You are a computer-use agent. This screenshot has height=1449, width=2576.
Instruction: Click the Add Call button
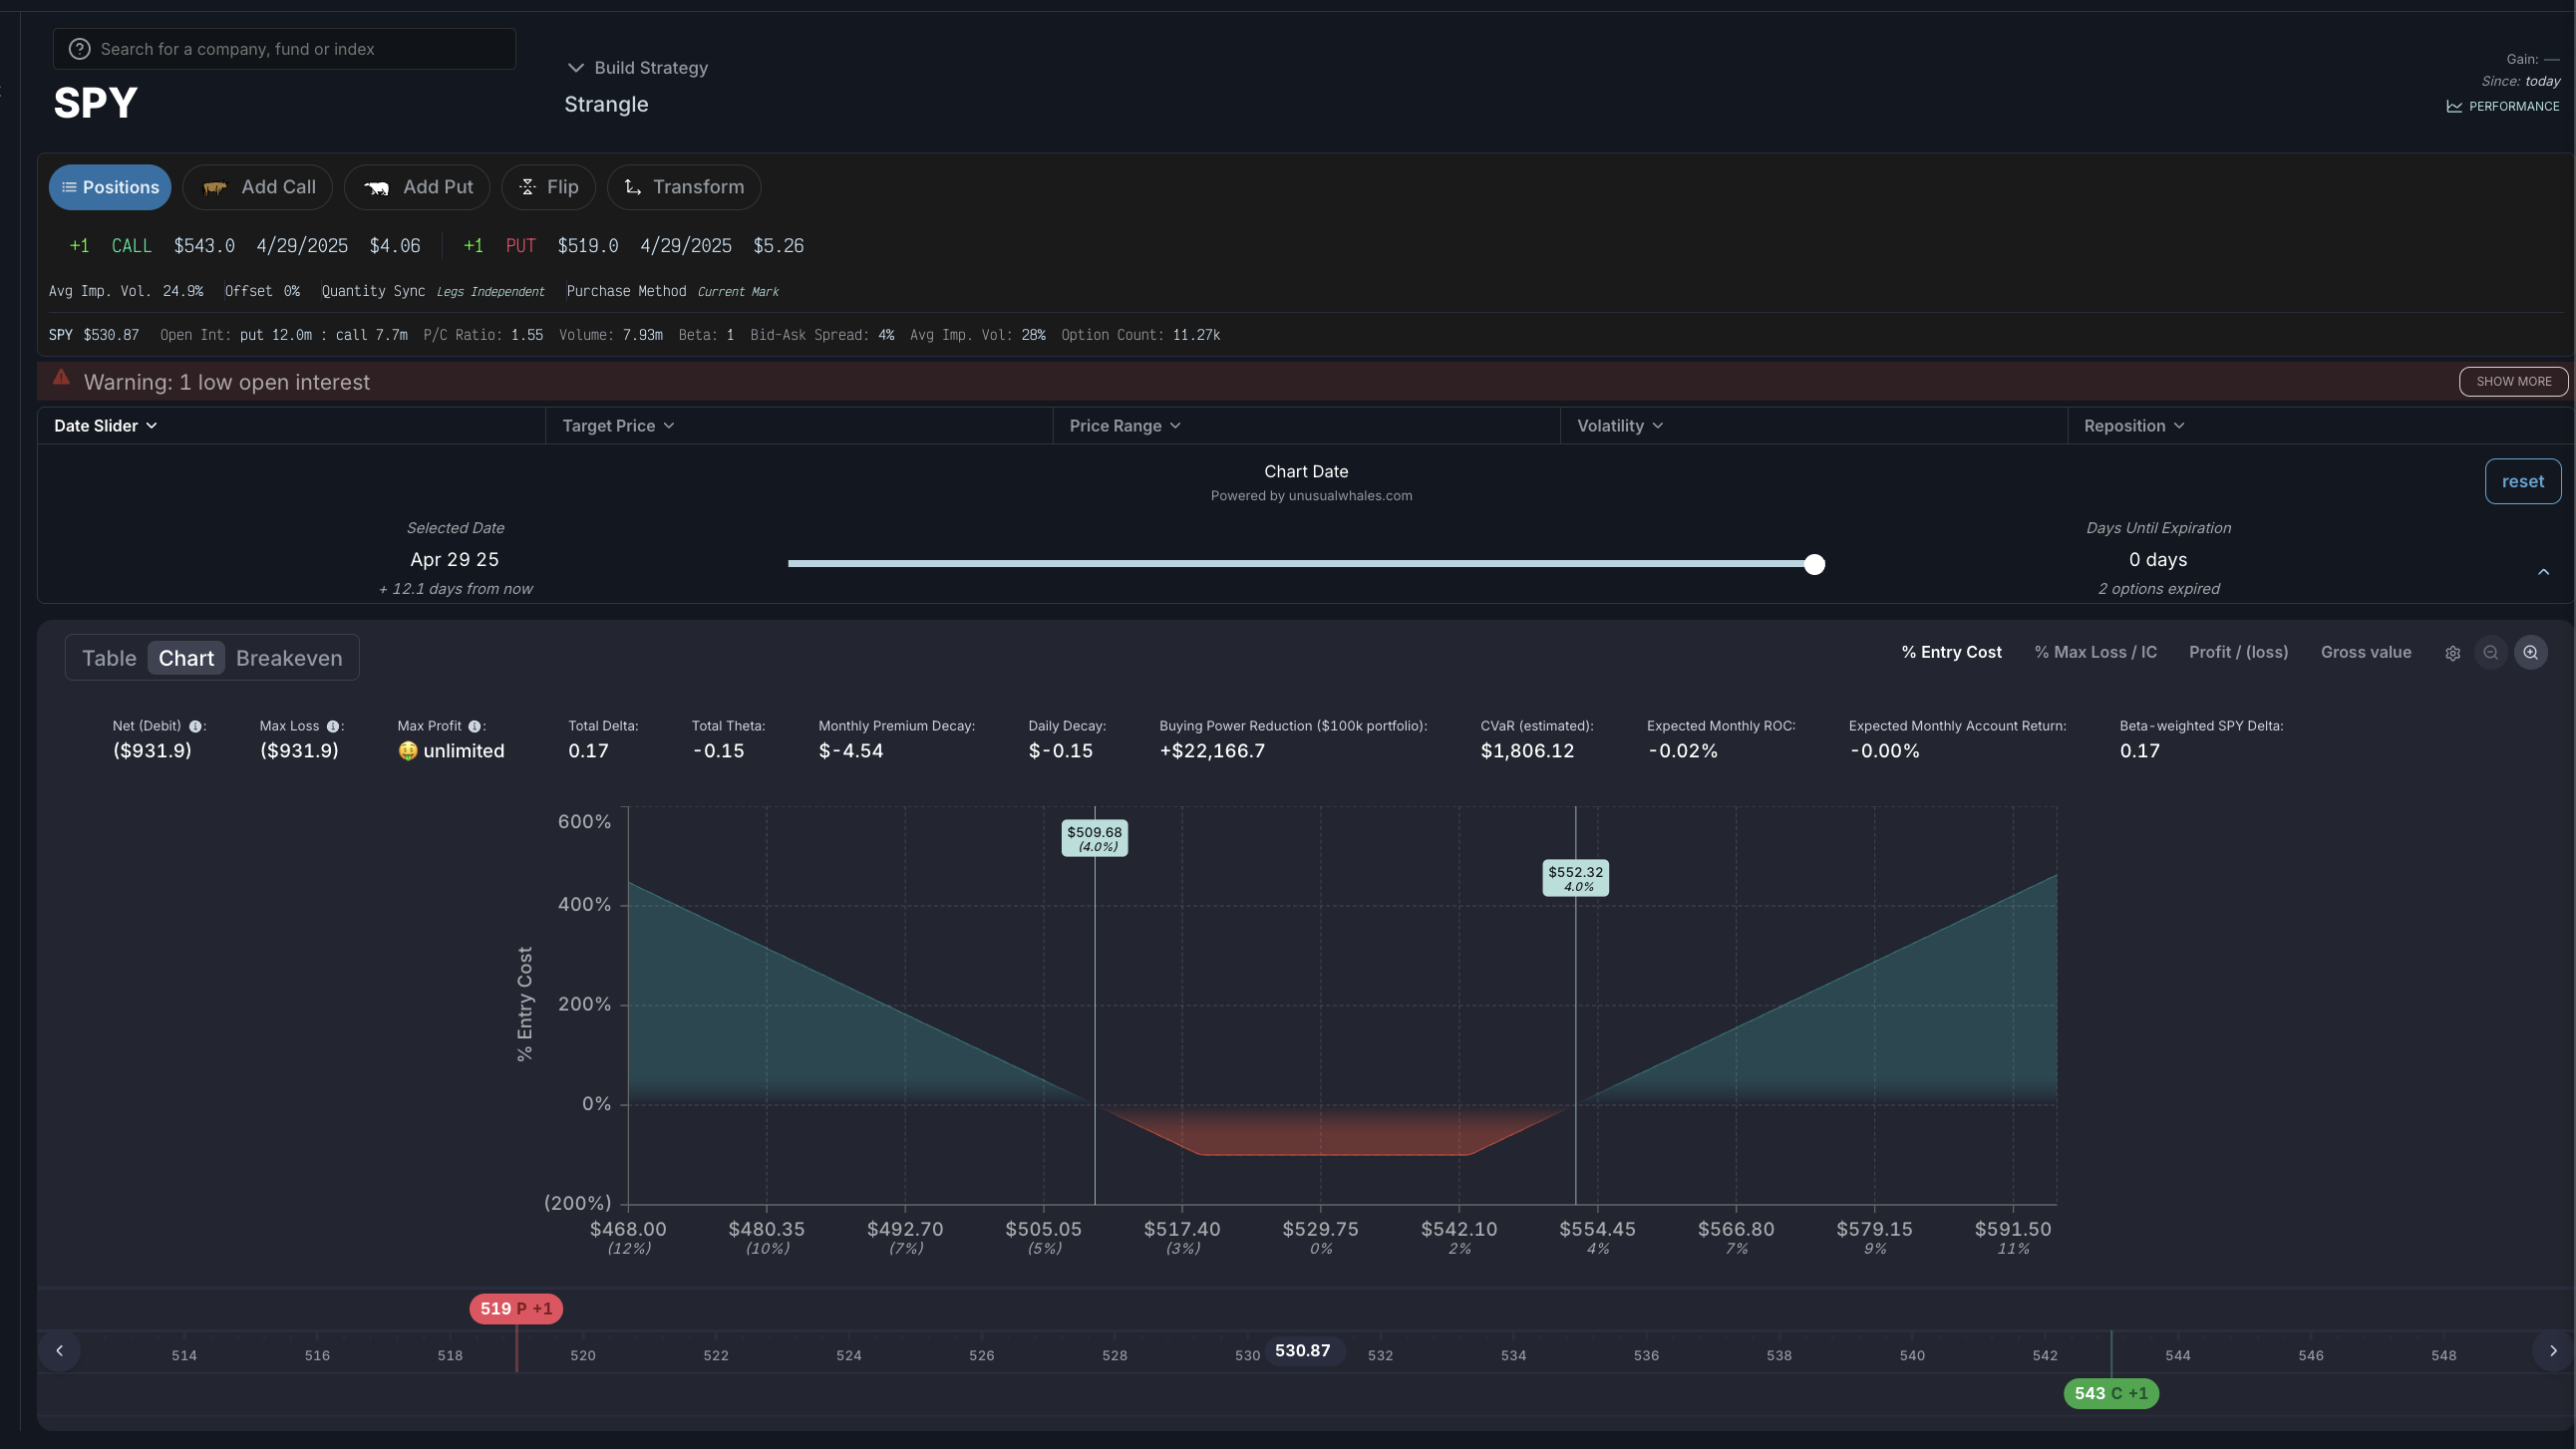click(257, 187)
